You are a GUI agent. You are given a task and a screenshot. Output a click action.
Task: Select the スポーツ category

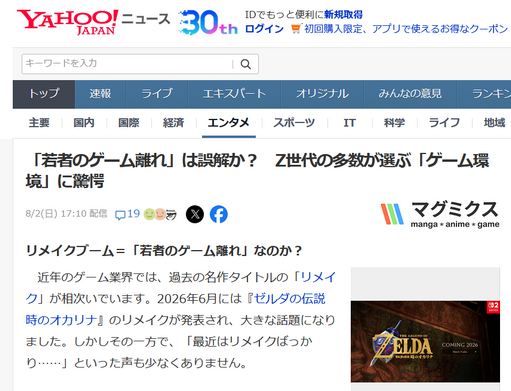(294, 123)
